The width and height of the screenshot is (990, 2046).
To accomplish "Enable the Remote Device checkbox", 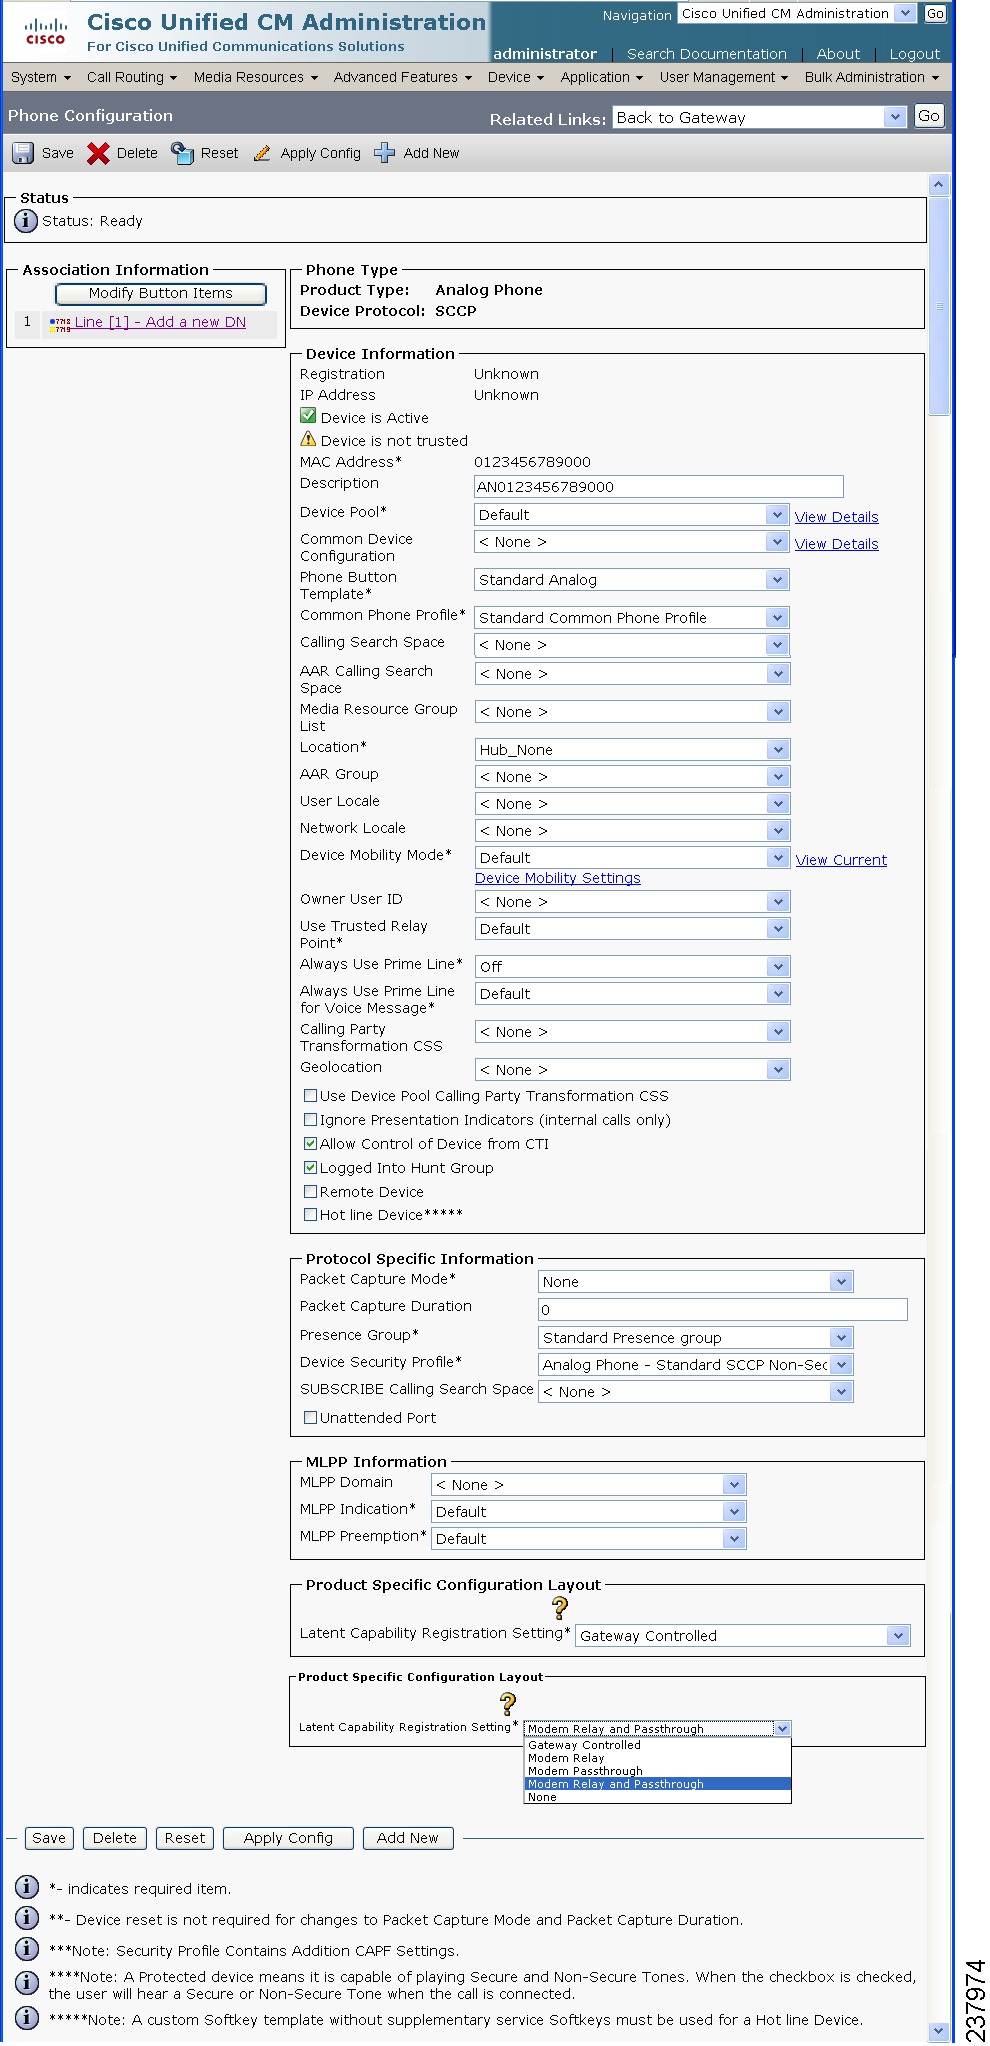I will [311, 1192].
